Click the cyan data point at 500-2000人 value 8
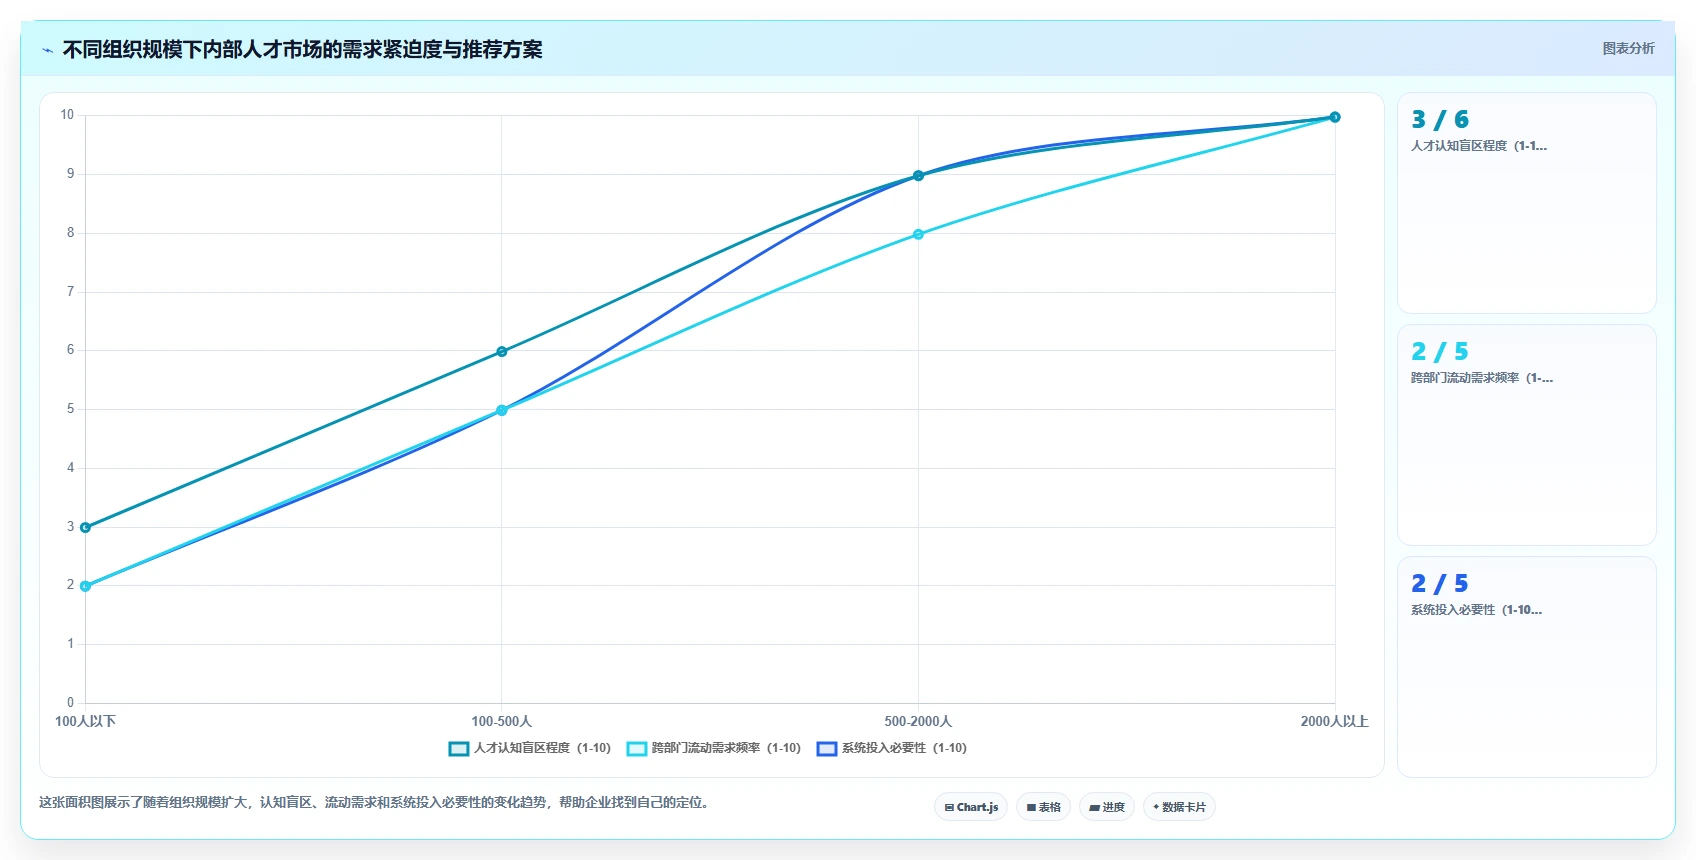1696x860 pixels. click(x=918, y=234)
